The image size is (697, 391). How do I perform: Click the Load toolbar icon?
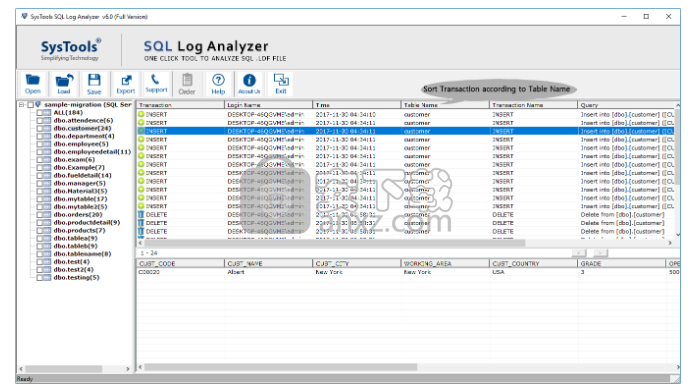[x=64, y=84]
